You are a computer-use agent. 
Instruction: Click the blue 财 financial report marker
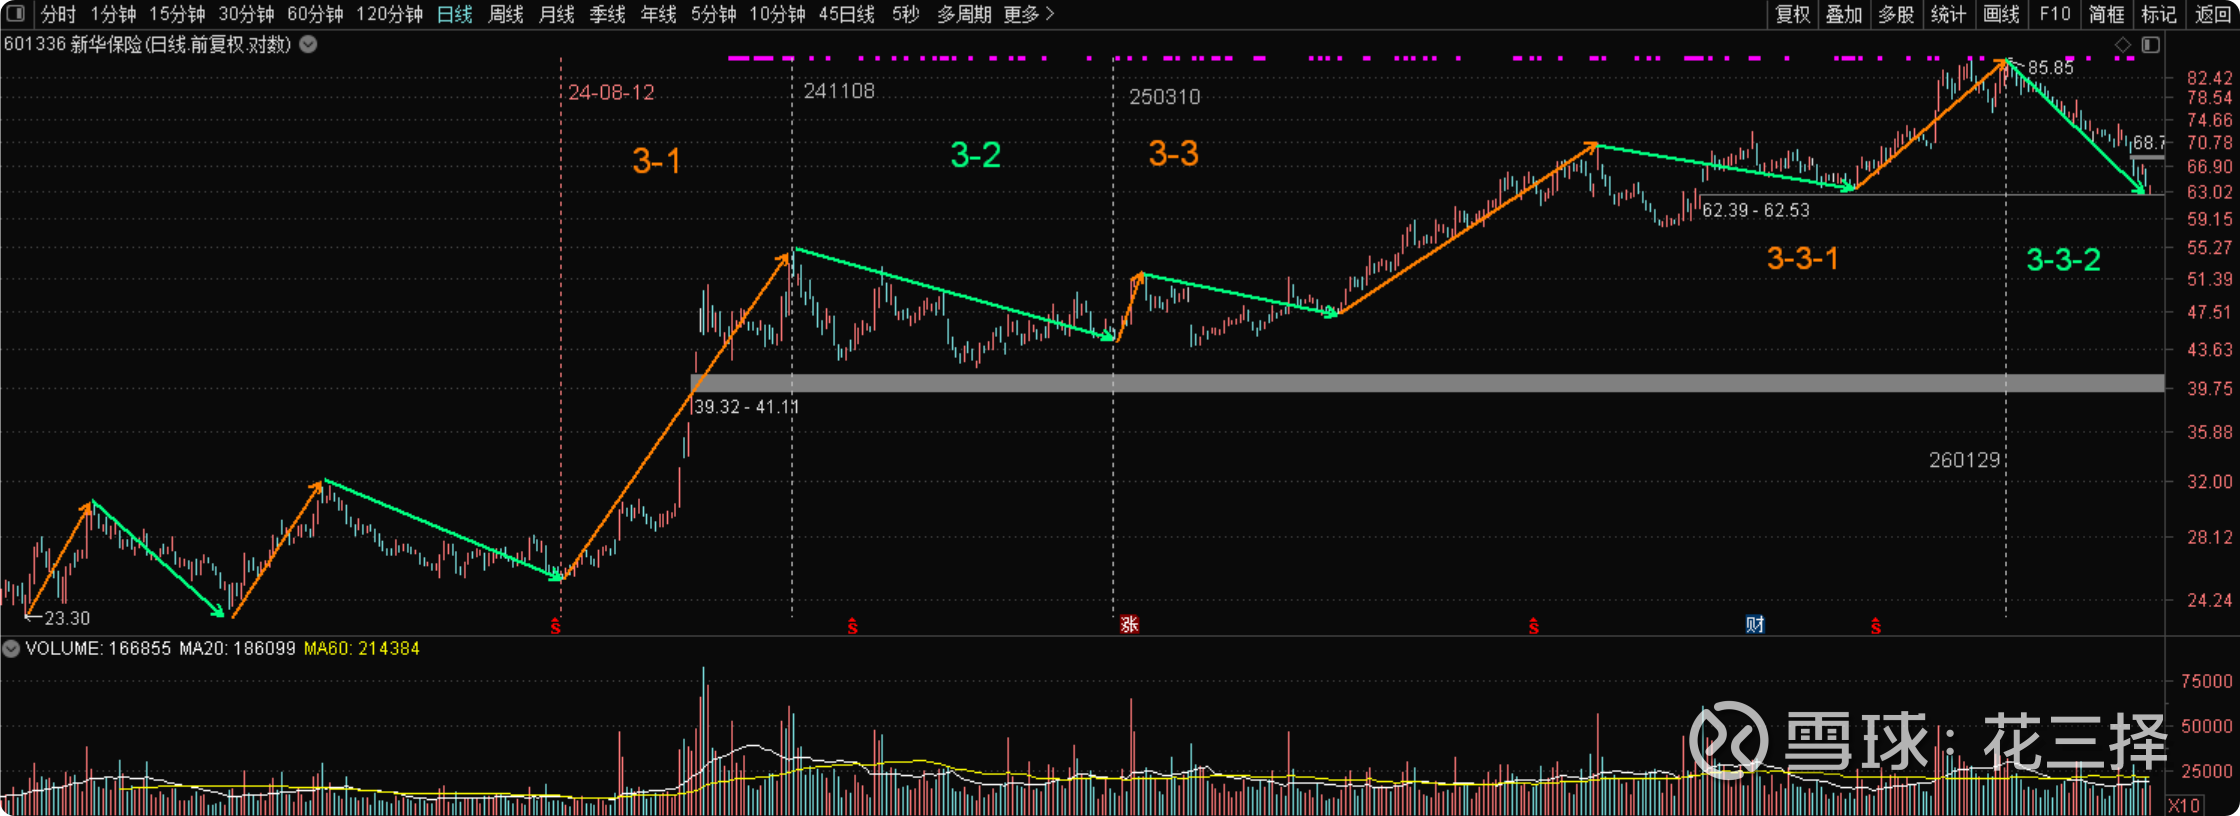pyautogui.click(x=1755, y=625)
